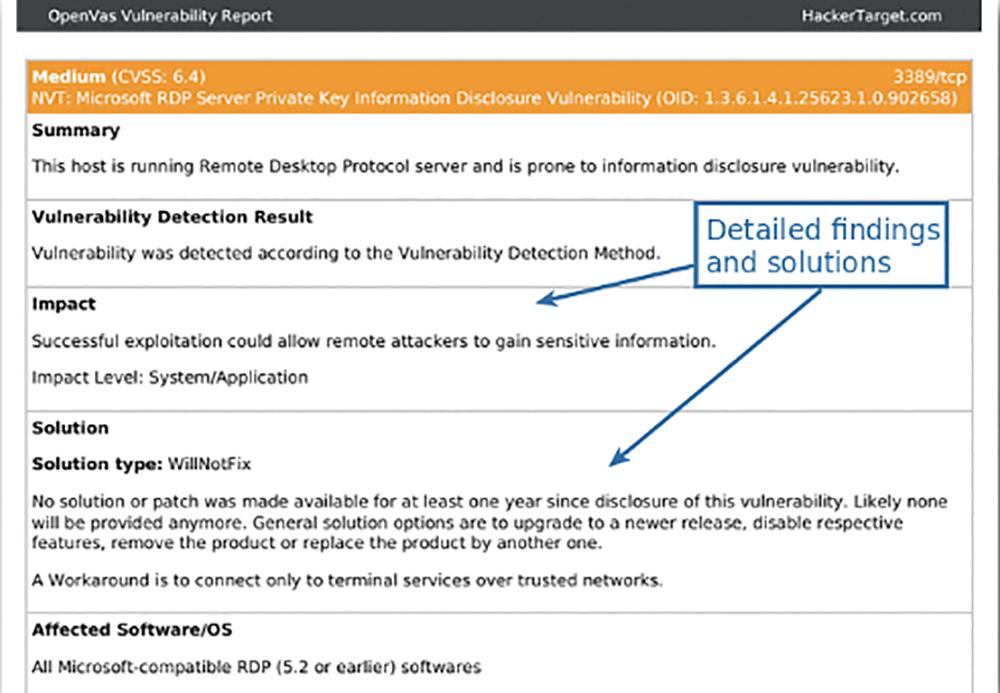Select the Workaround trusted networks sentence
This screenshot has height=693, width=1000.
348,581
